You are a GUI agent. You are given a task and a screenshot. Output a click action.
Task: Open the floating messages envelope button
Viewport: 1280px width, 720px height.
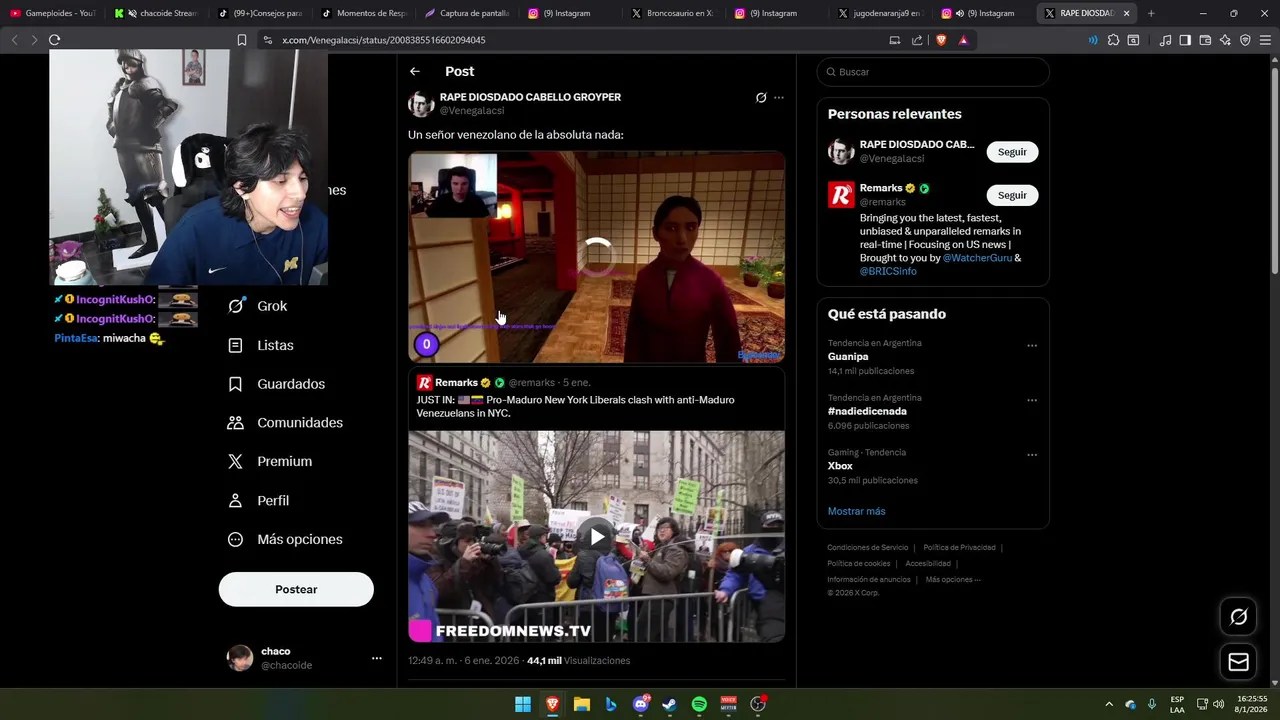(1238, 662)
